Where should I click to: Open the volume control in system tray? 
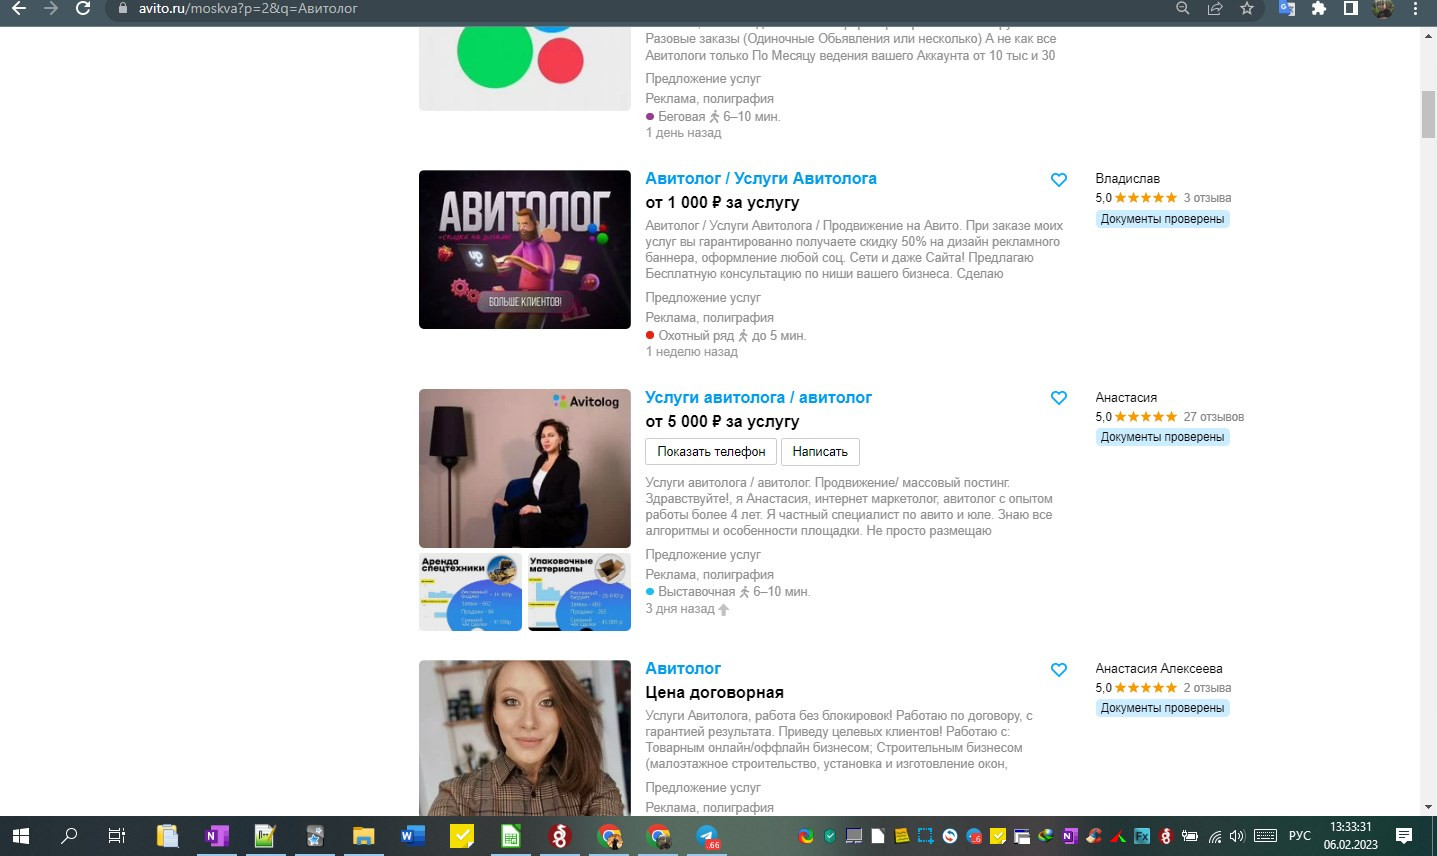(x=1237, y=836)
